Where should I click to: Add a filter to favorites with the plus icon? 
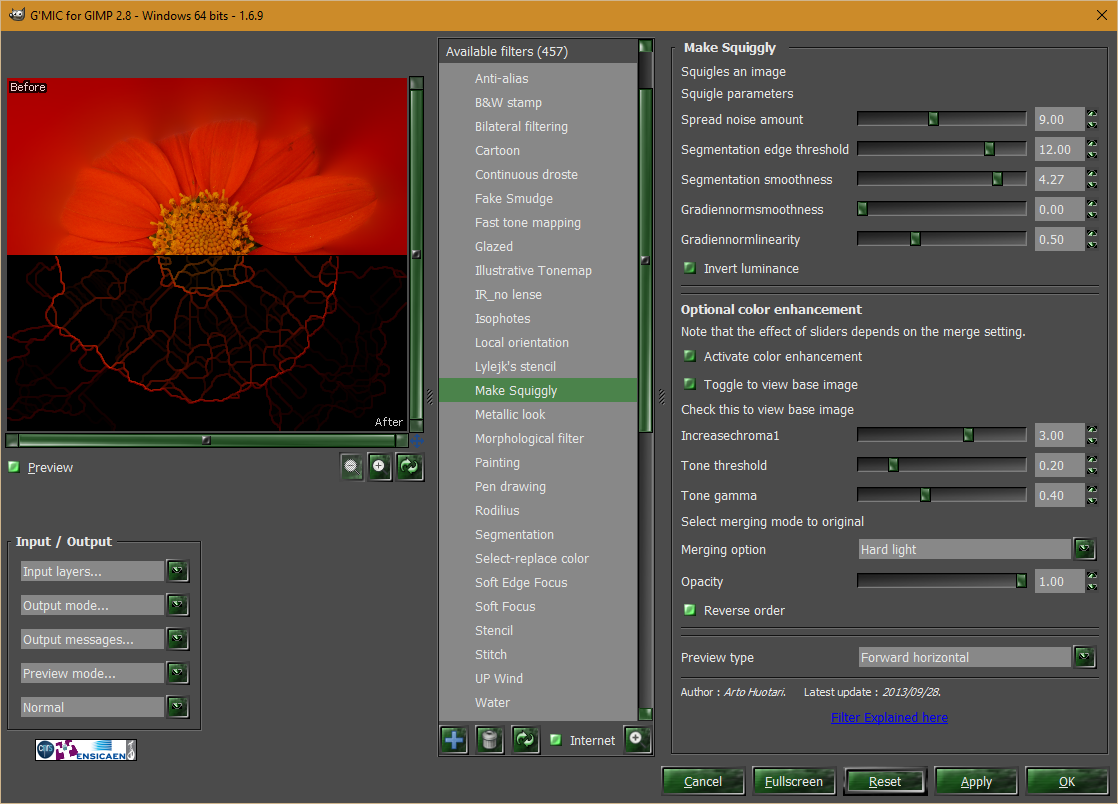click(x=454, y=740)
